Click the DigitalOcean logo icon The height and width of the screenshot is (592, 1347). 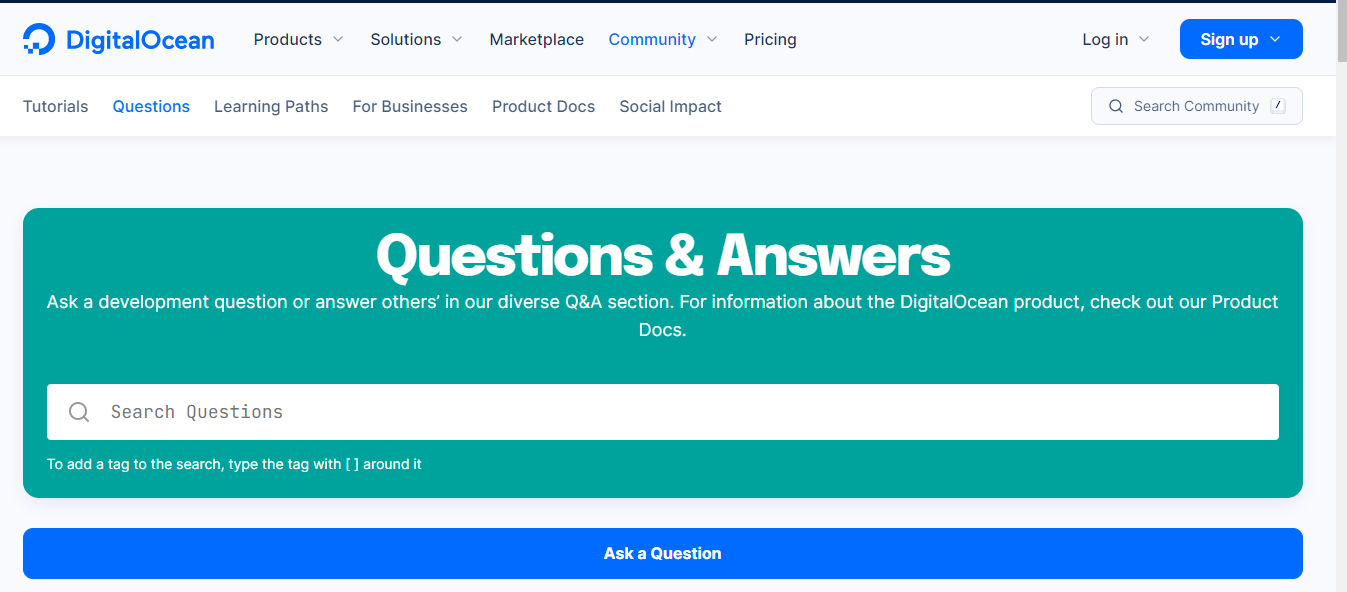coord(39,40)
